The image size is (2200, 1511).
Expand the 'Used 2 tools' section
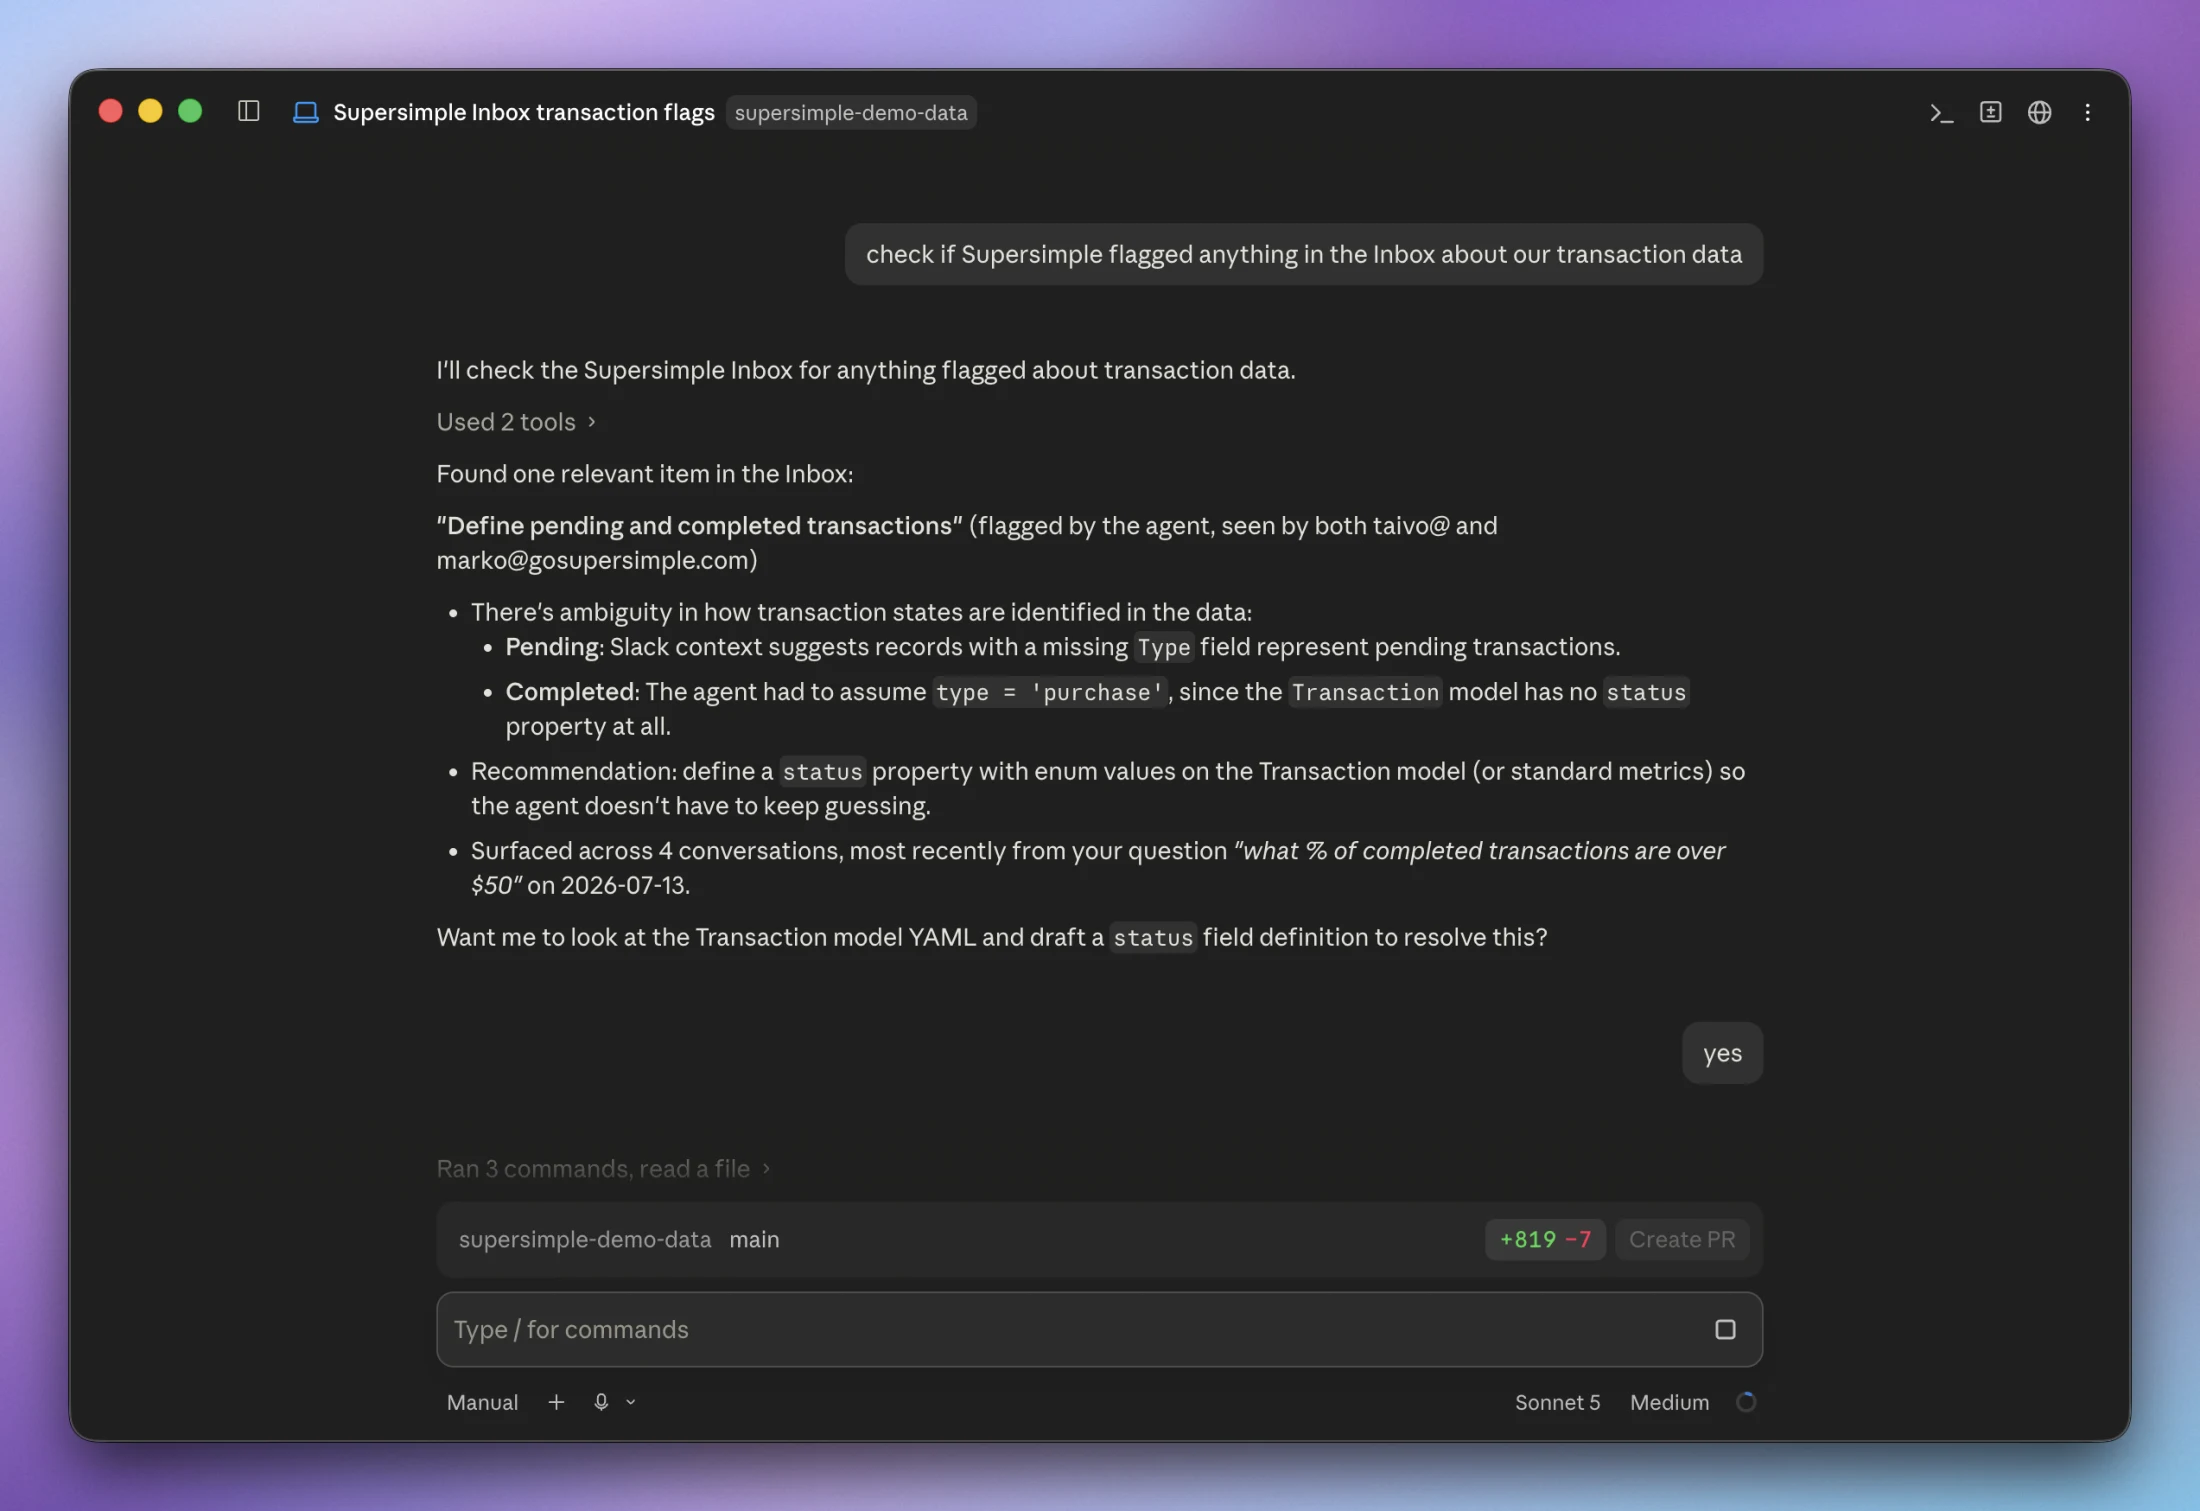click(x=516, y=422)
